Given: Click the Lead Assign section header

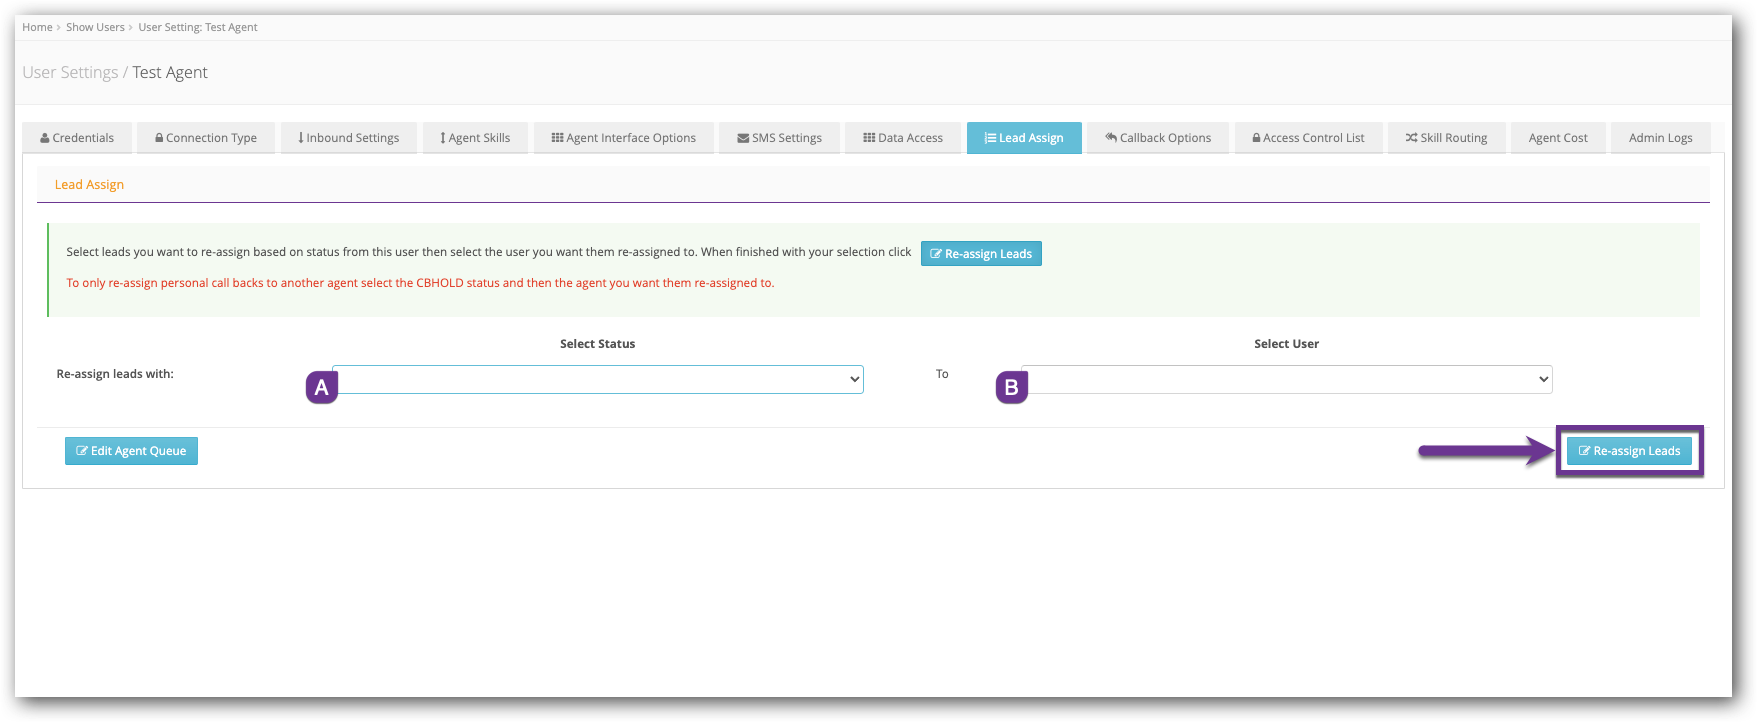Looking at the screenshot, I should tap(89, 185).
